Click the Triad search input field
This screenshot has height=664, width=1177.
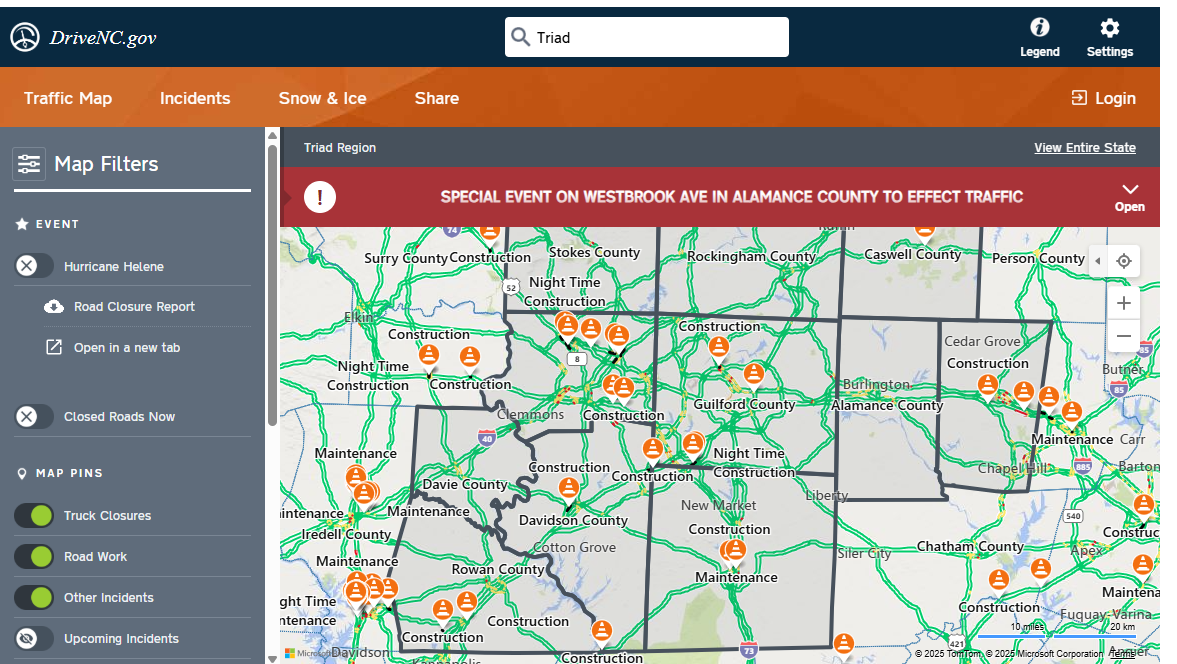(646, 36)
